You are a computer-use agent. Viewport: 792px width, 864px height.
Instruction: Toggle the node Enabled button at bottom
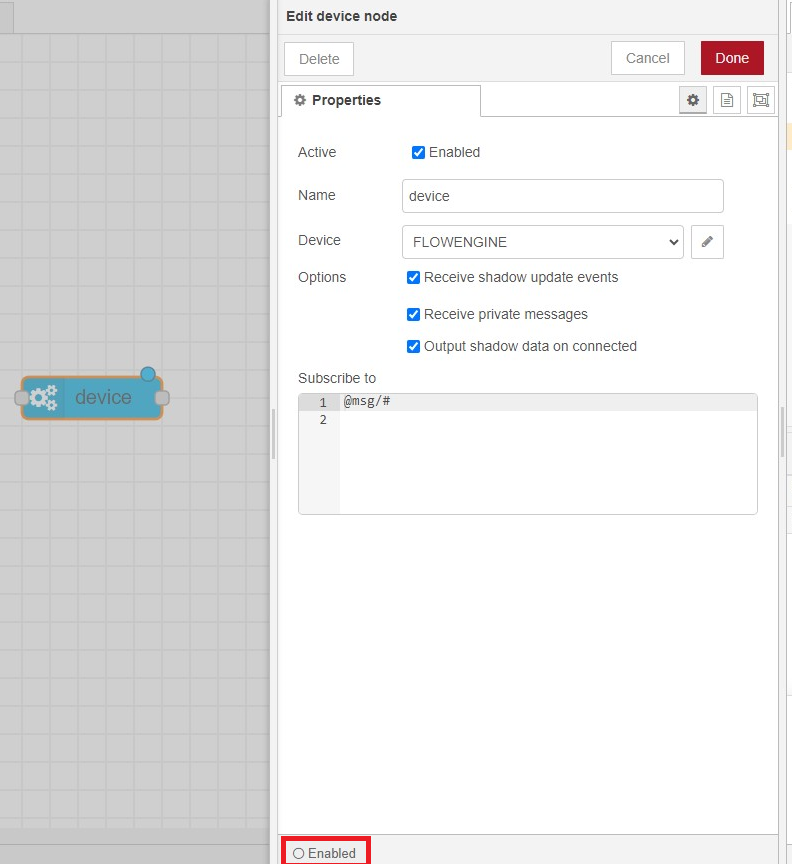click(325, 853)
